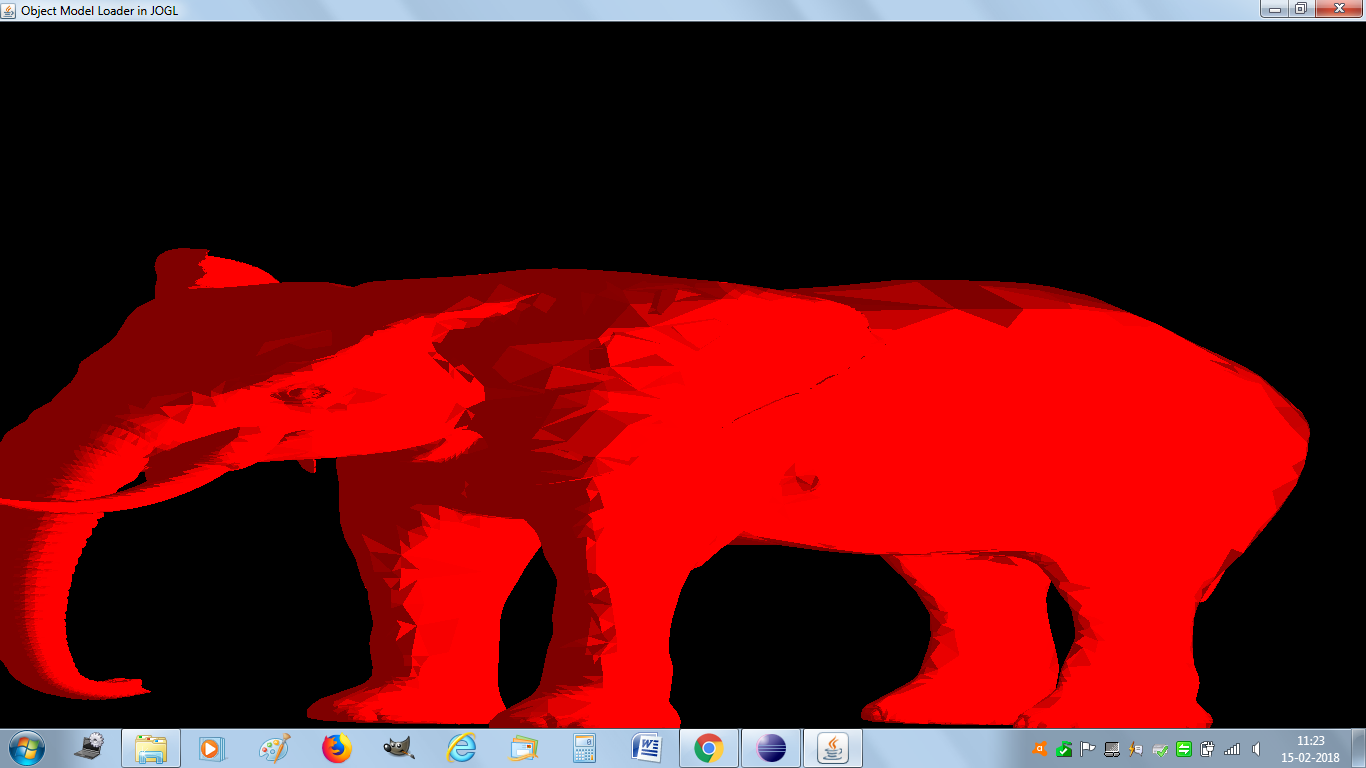This screenshot has width=1366, height=768.
Task: Open GIMP image editor from the taskbar
Action: pyautogui.click(x=395, y=746)
